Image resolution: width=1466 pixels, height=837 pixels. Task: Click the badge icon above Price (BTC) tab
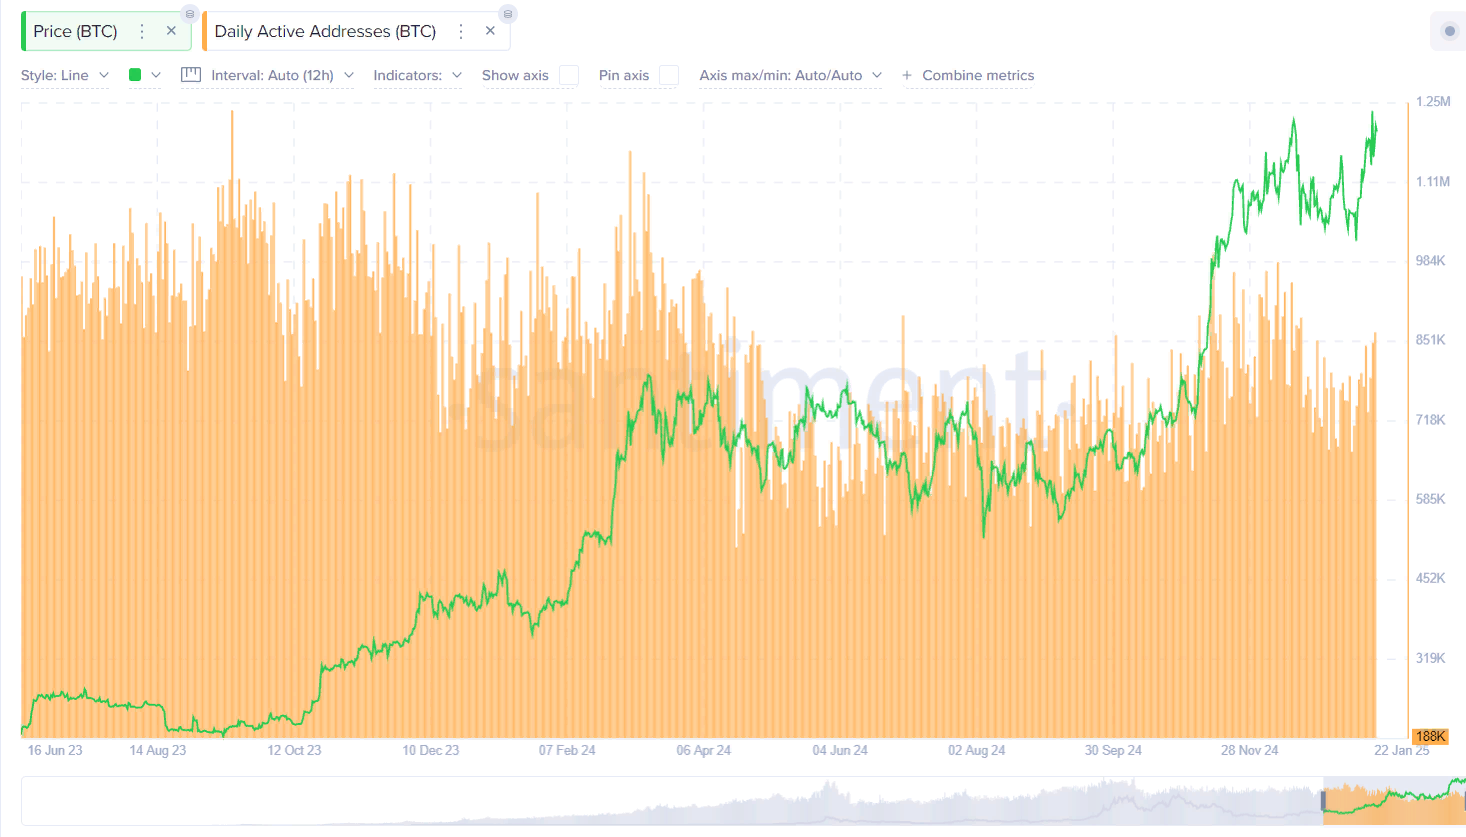pyautogui.click(x=190, y=14)
